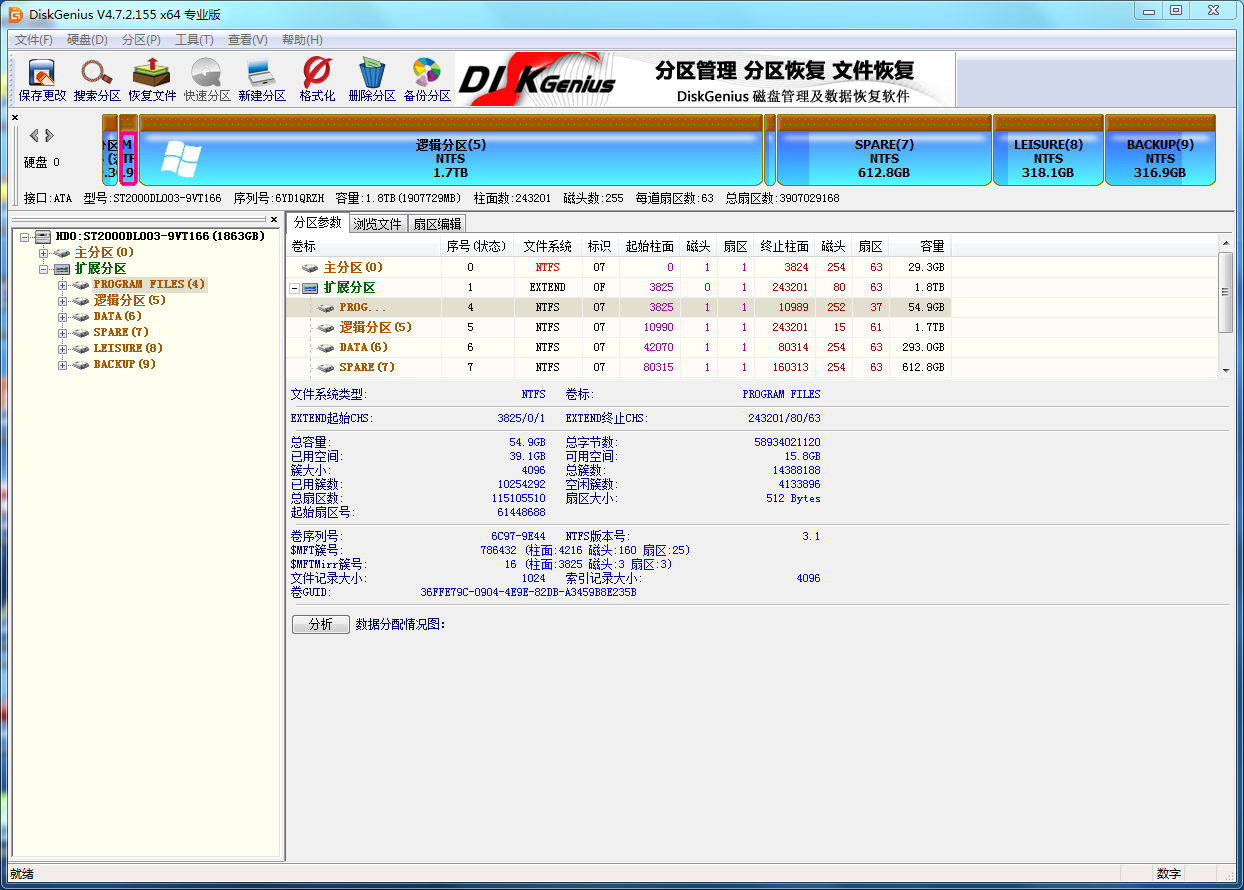This screenshot has width=1244, height=890.
Task: Expand PROGRAM FILES(4) in the tree
Action: point(62,284)
